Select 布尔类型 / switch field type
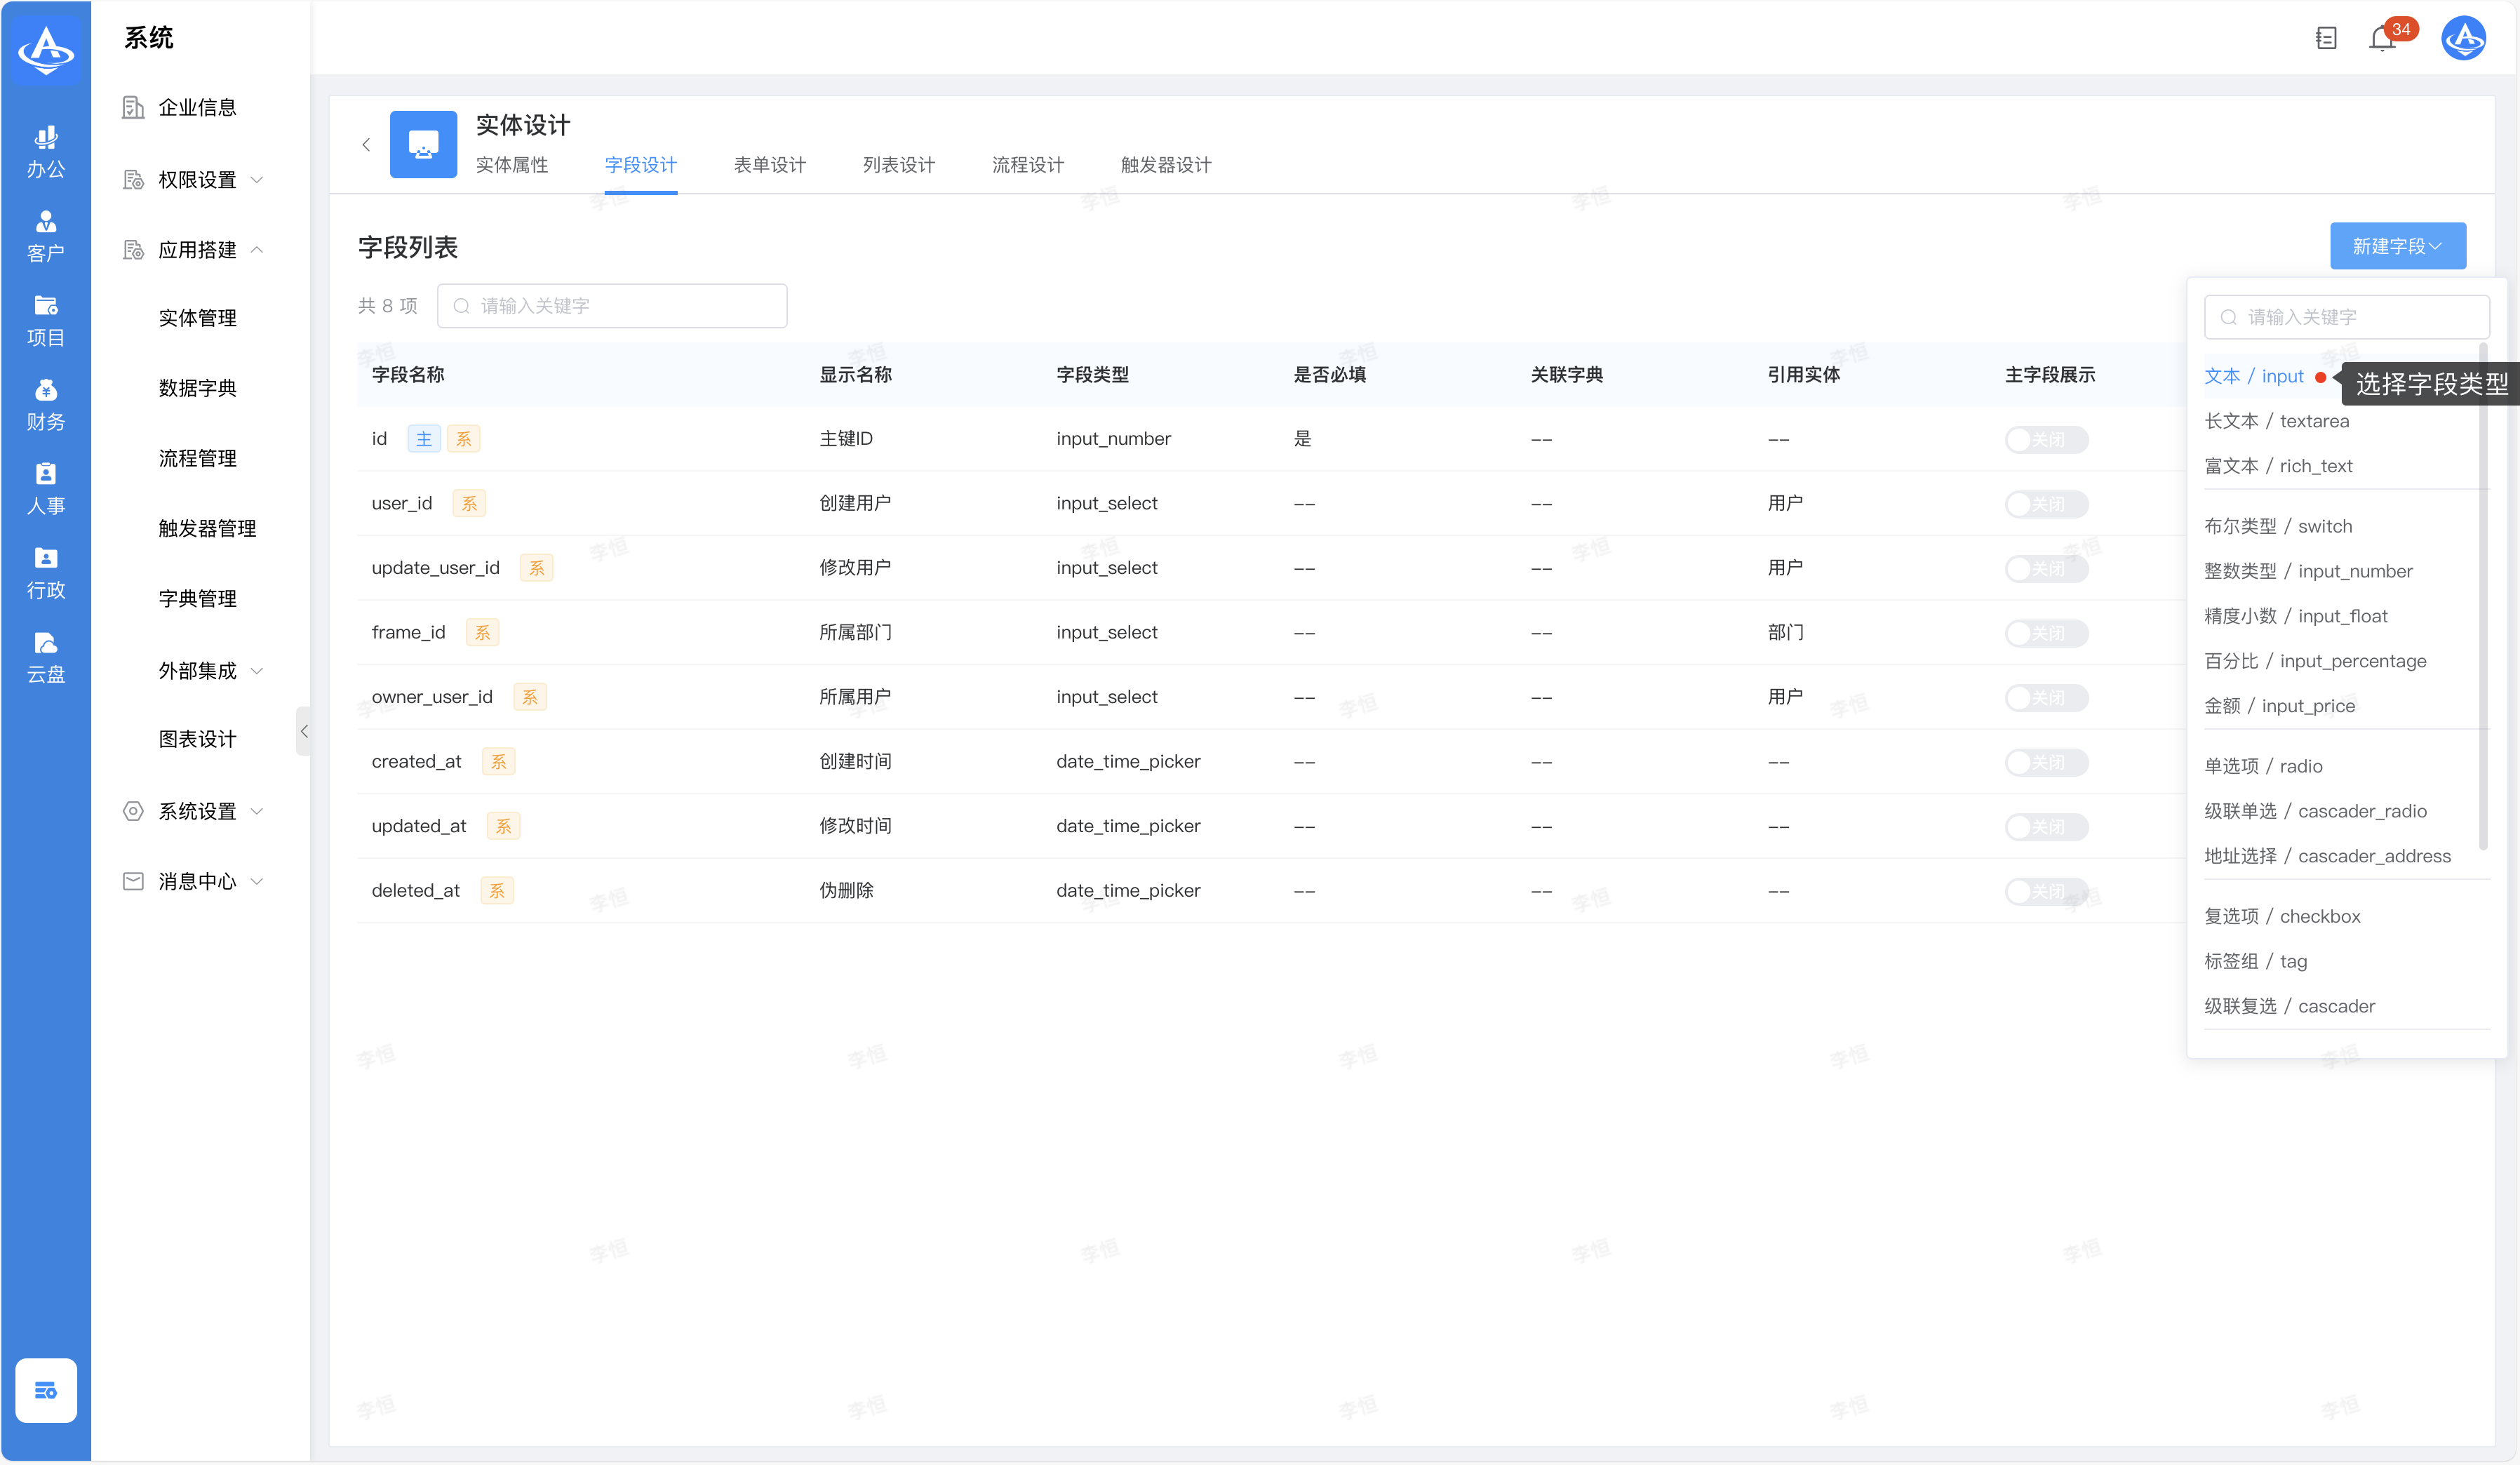Screen dimensions: 2520x1465 (2277, 526)
